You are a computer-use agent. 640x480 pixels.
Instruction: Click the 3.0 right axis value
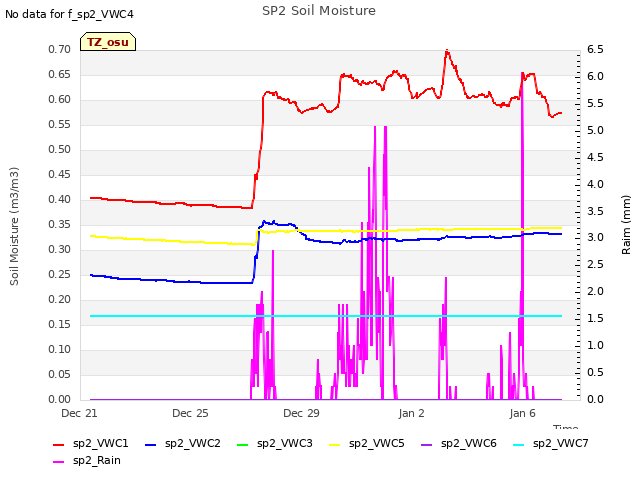point(595,238)
